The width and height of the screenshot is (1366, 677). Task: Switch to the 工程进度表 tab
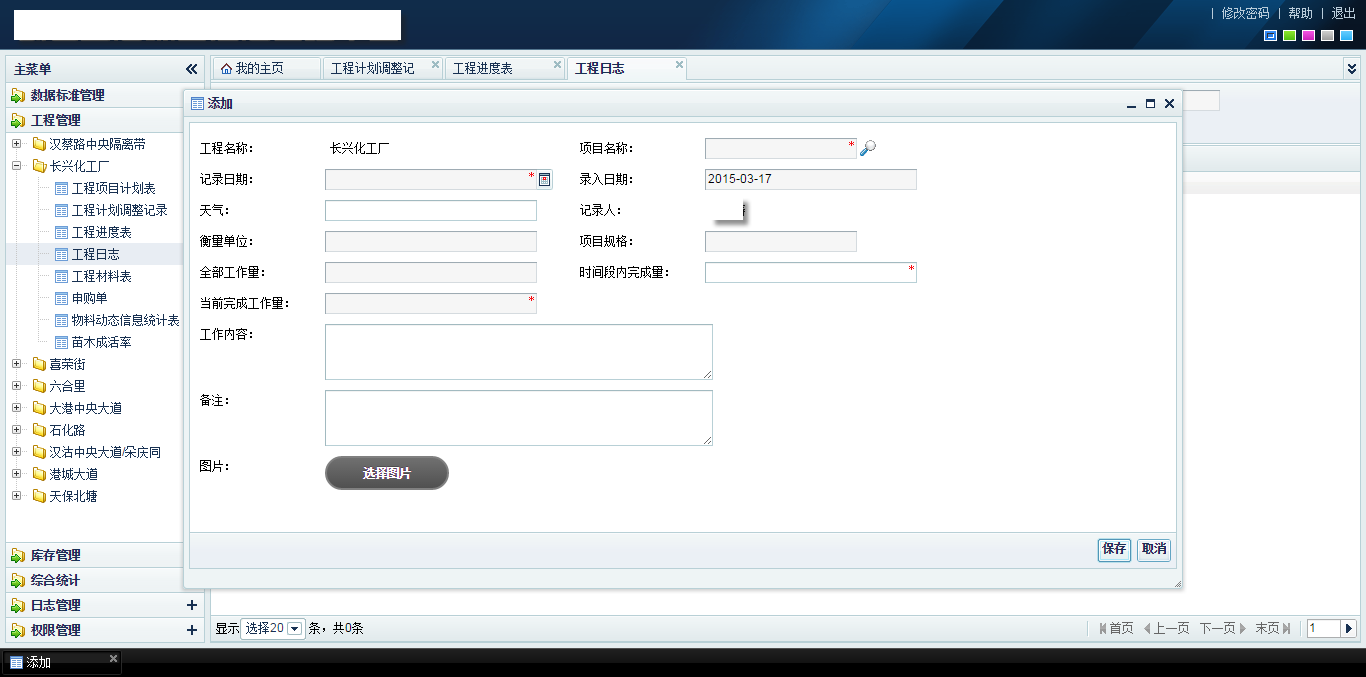coord(483,69)
